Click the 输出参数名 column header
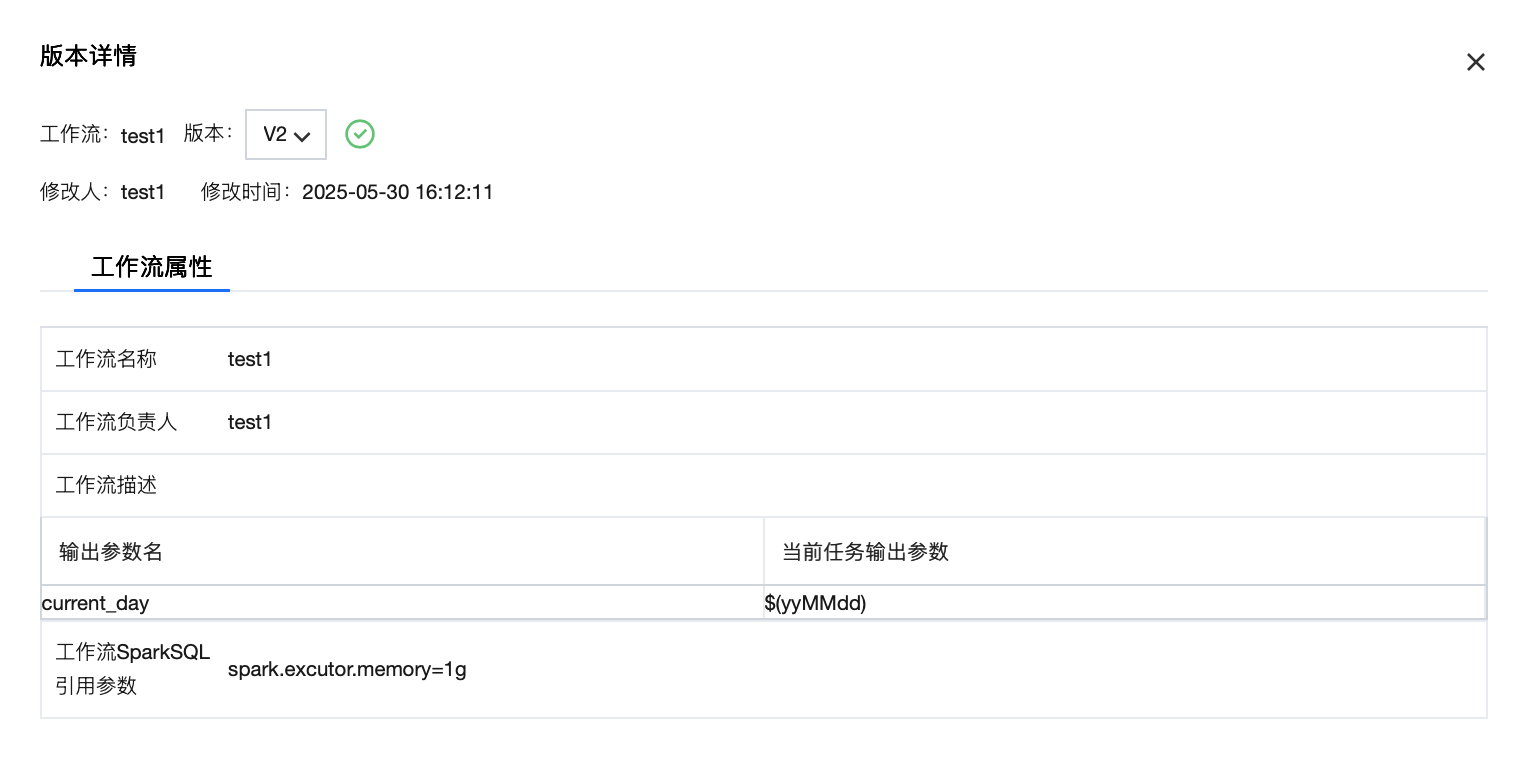 [111, 552]
